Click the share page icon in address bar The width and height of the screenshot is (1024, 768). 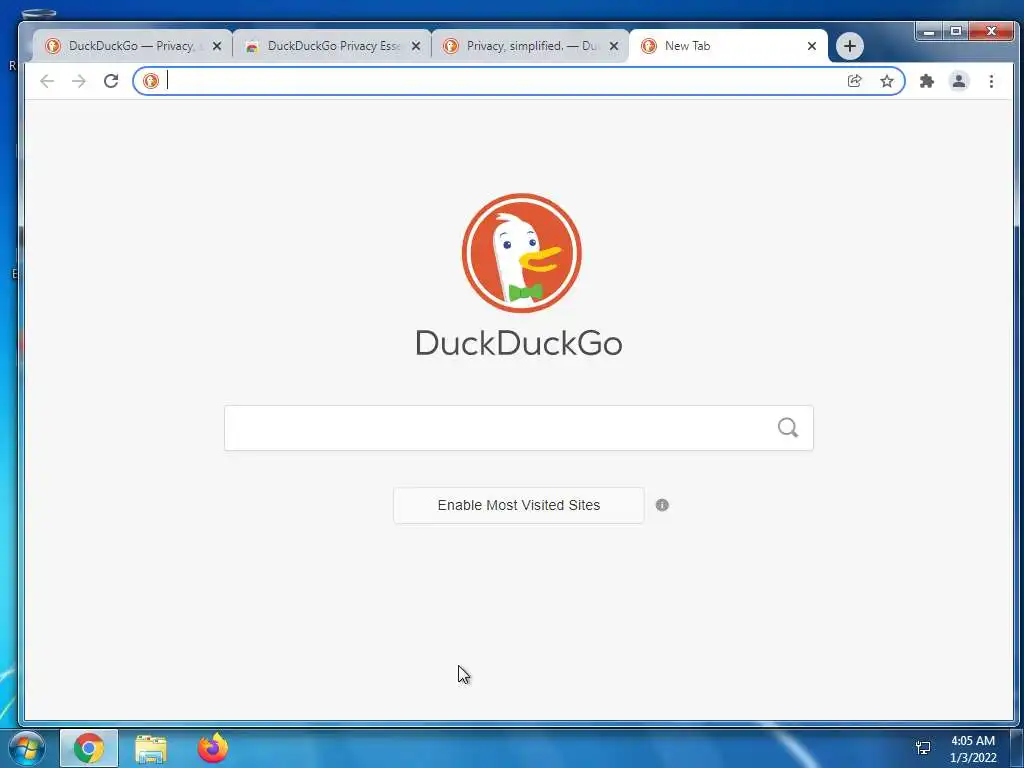pyautogui.click(x=854, y=81)
